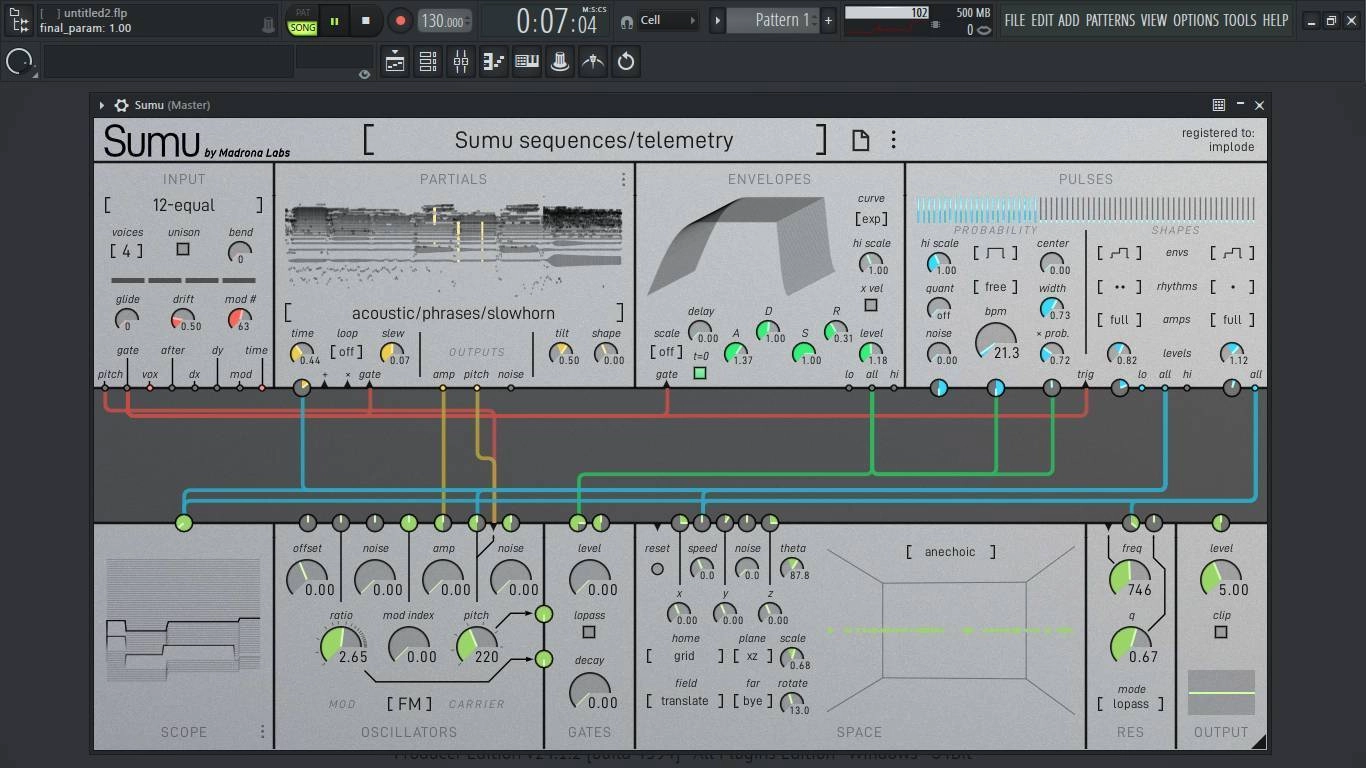Open the FILE menu
Viewport: 1366px width, 768px height.
(x=1015, y=20)
